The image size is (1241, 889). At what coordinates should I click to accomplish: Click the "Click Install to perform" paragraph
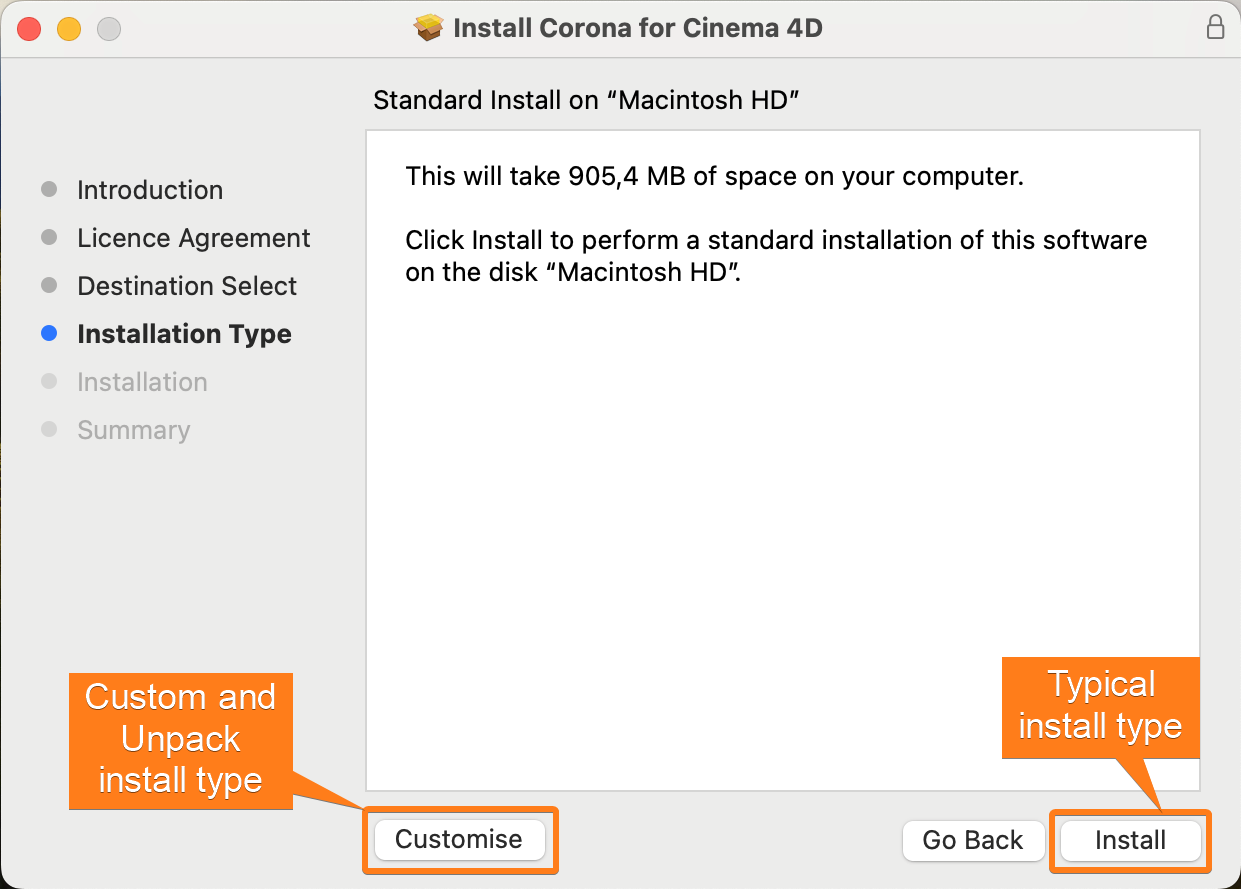(776, 256)
